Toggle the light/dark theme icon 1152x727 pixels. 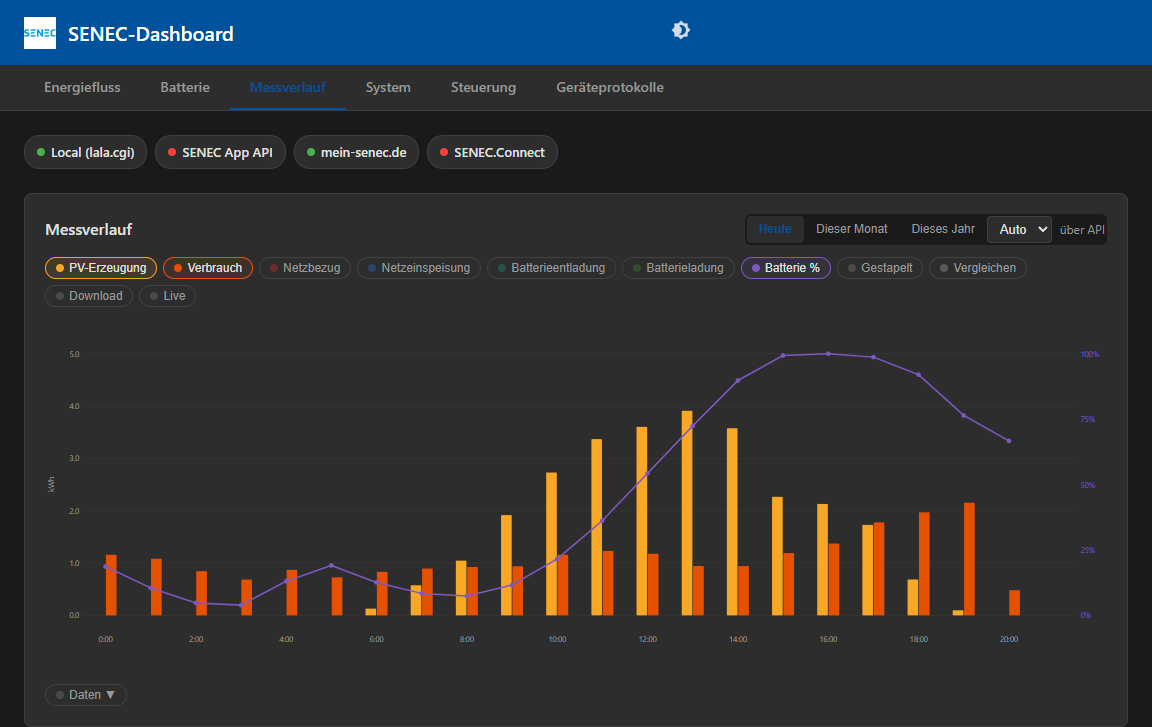pos(681,30)
